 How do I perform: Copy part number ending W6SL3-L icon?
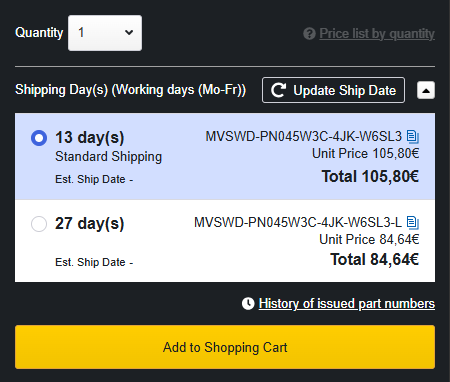click(x=413, y=222)
